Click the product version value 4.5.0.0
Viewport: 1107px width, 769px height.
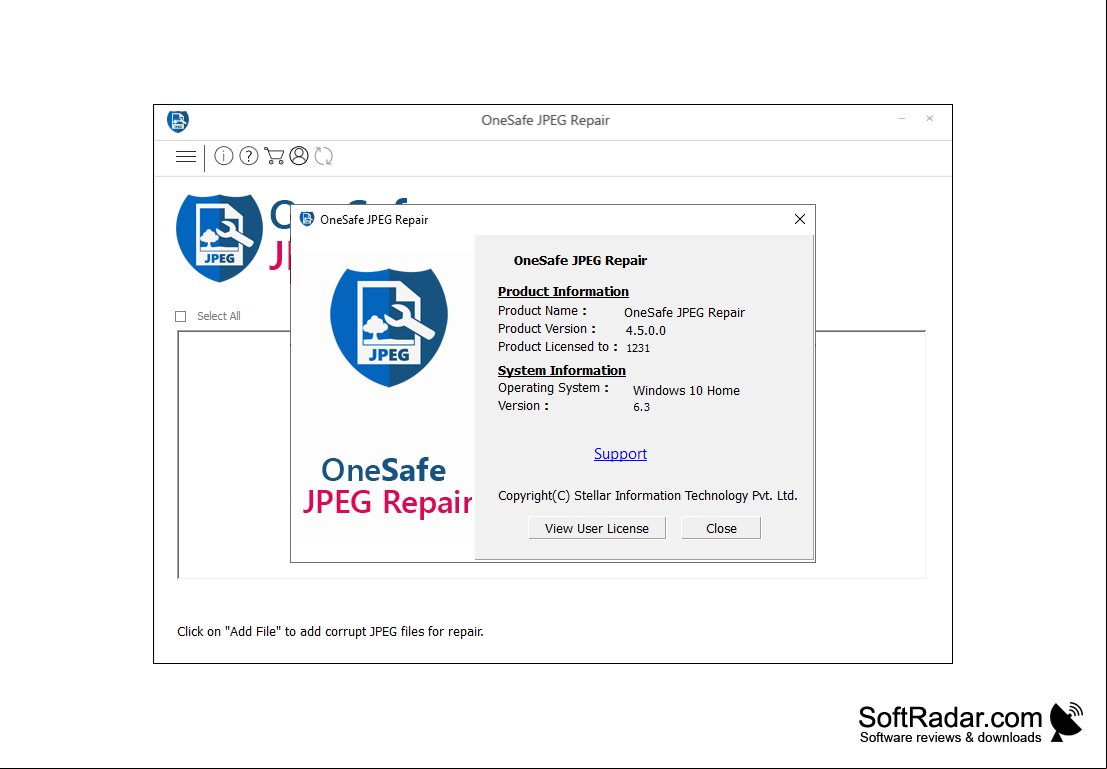point(645,330)
